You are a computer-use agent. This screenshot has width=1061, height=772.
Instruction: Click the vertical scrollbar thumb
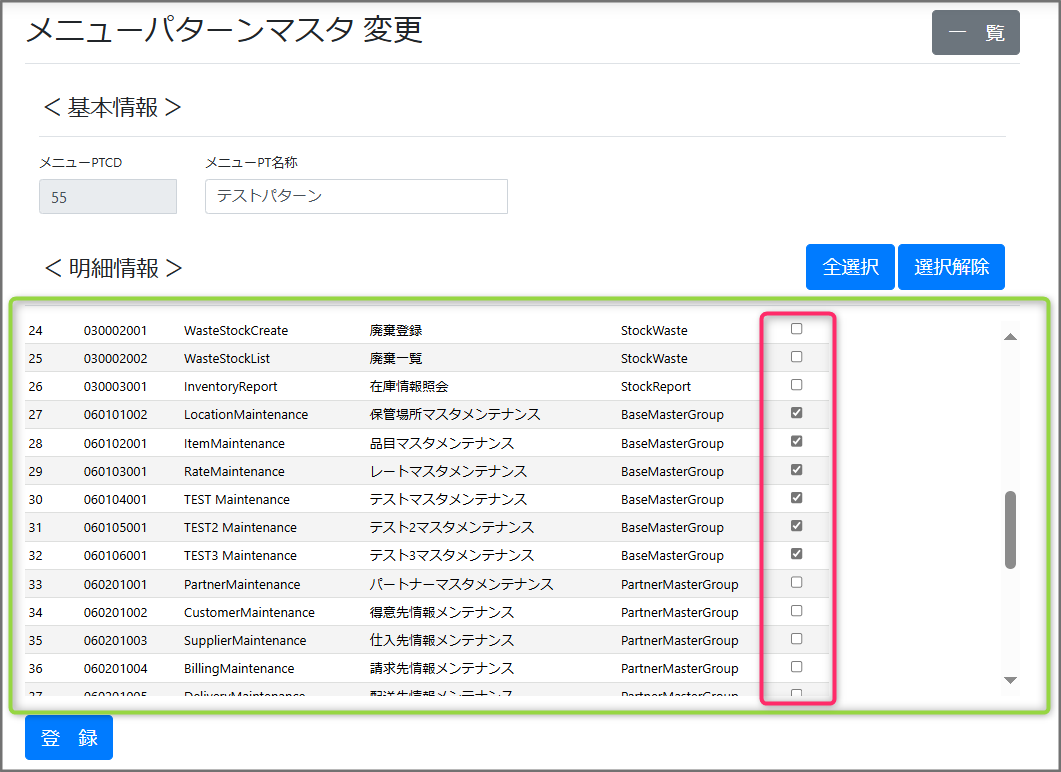(1010, 529)
